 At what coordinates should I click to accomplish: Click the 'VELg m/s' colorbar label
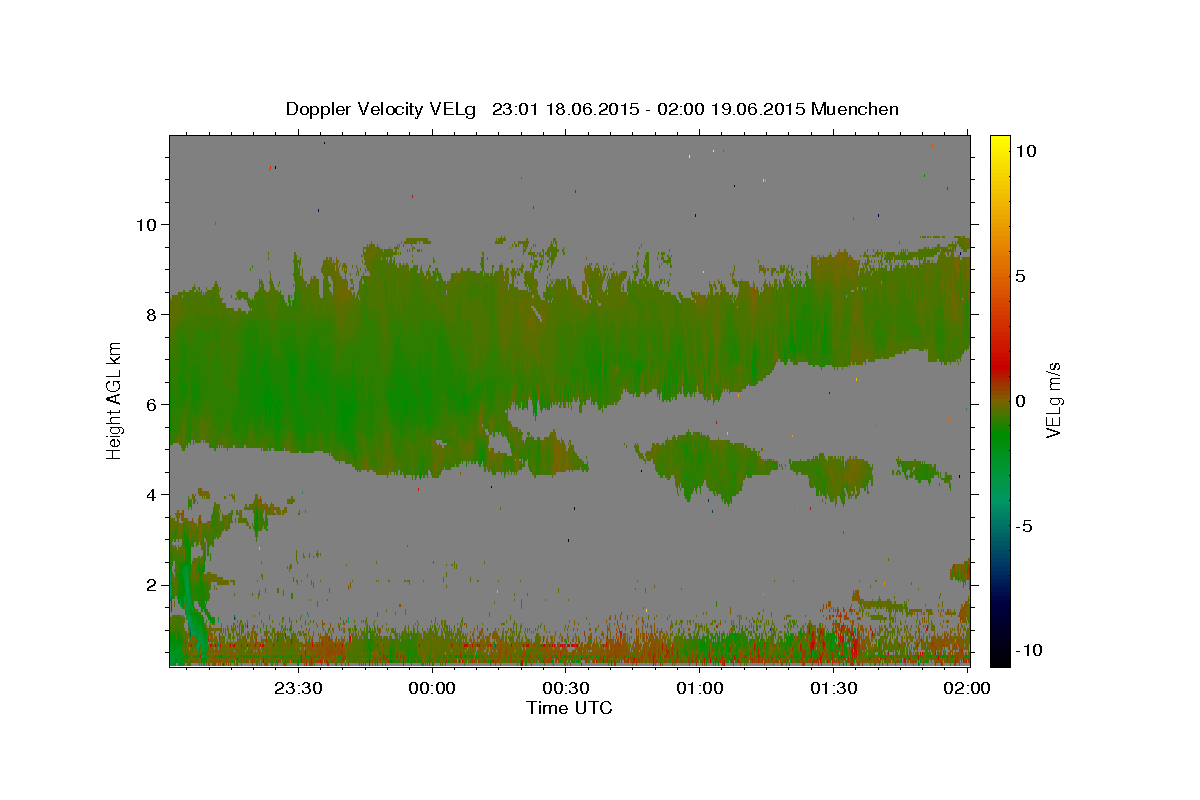pos(1053,401)
